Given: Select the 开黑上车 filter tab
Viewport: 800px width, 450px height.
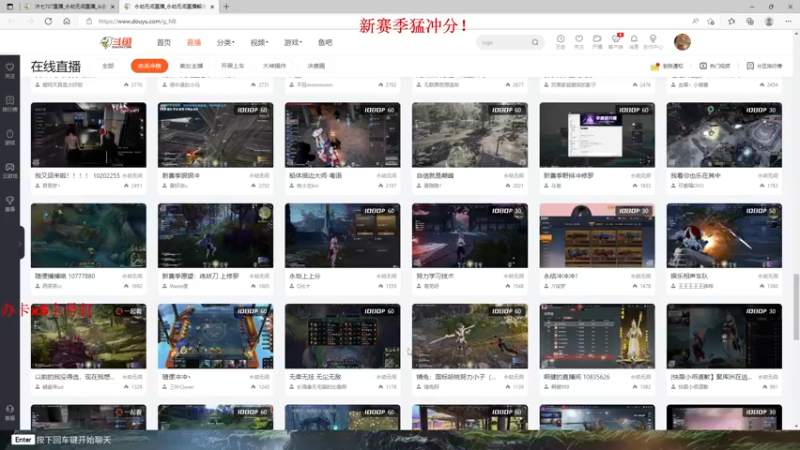Looking at the screenshot, I should click(233, 66).
